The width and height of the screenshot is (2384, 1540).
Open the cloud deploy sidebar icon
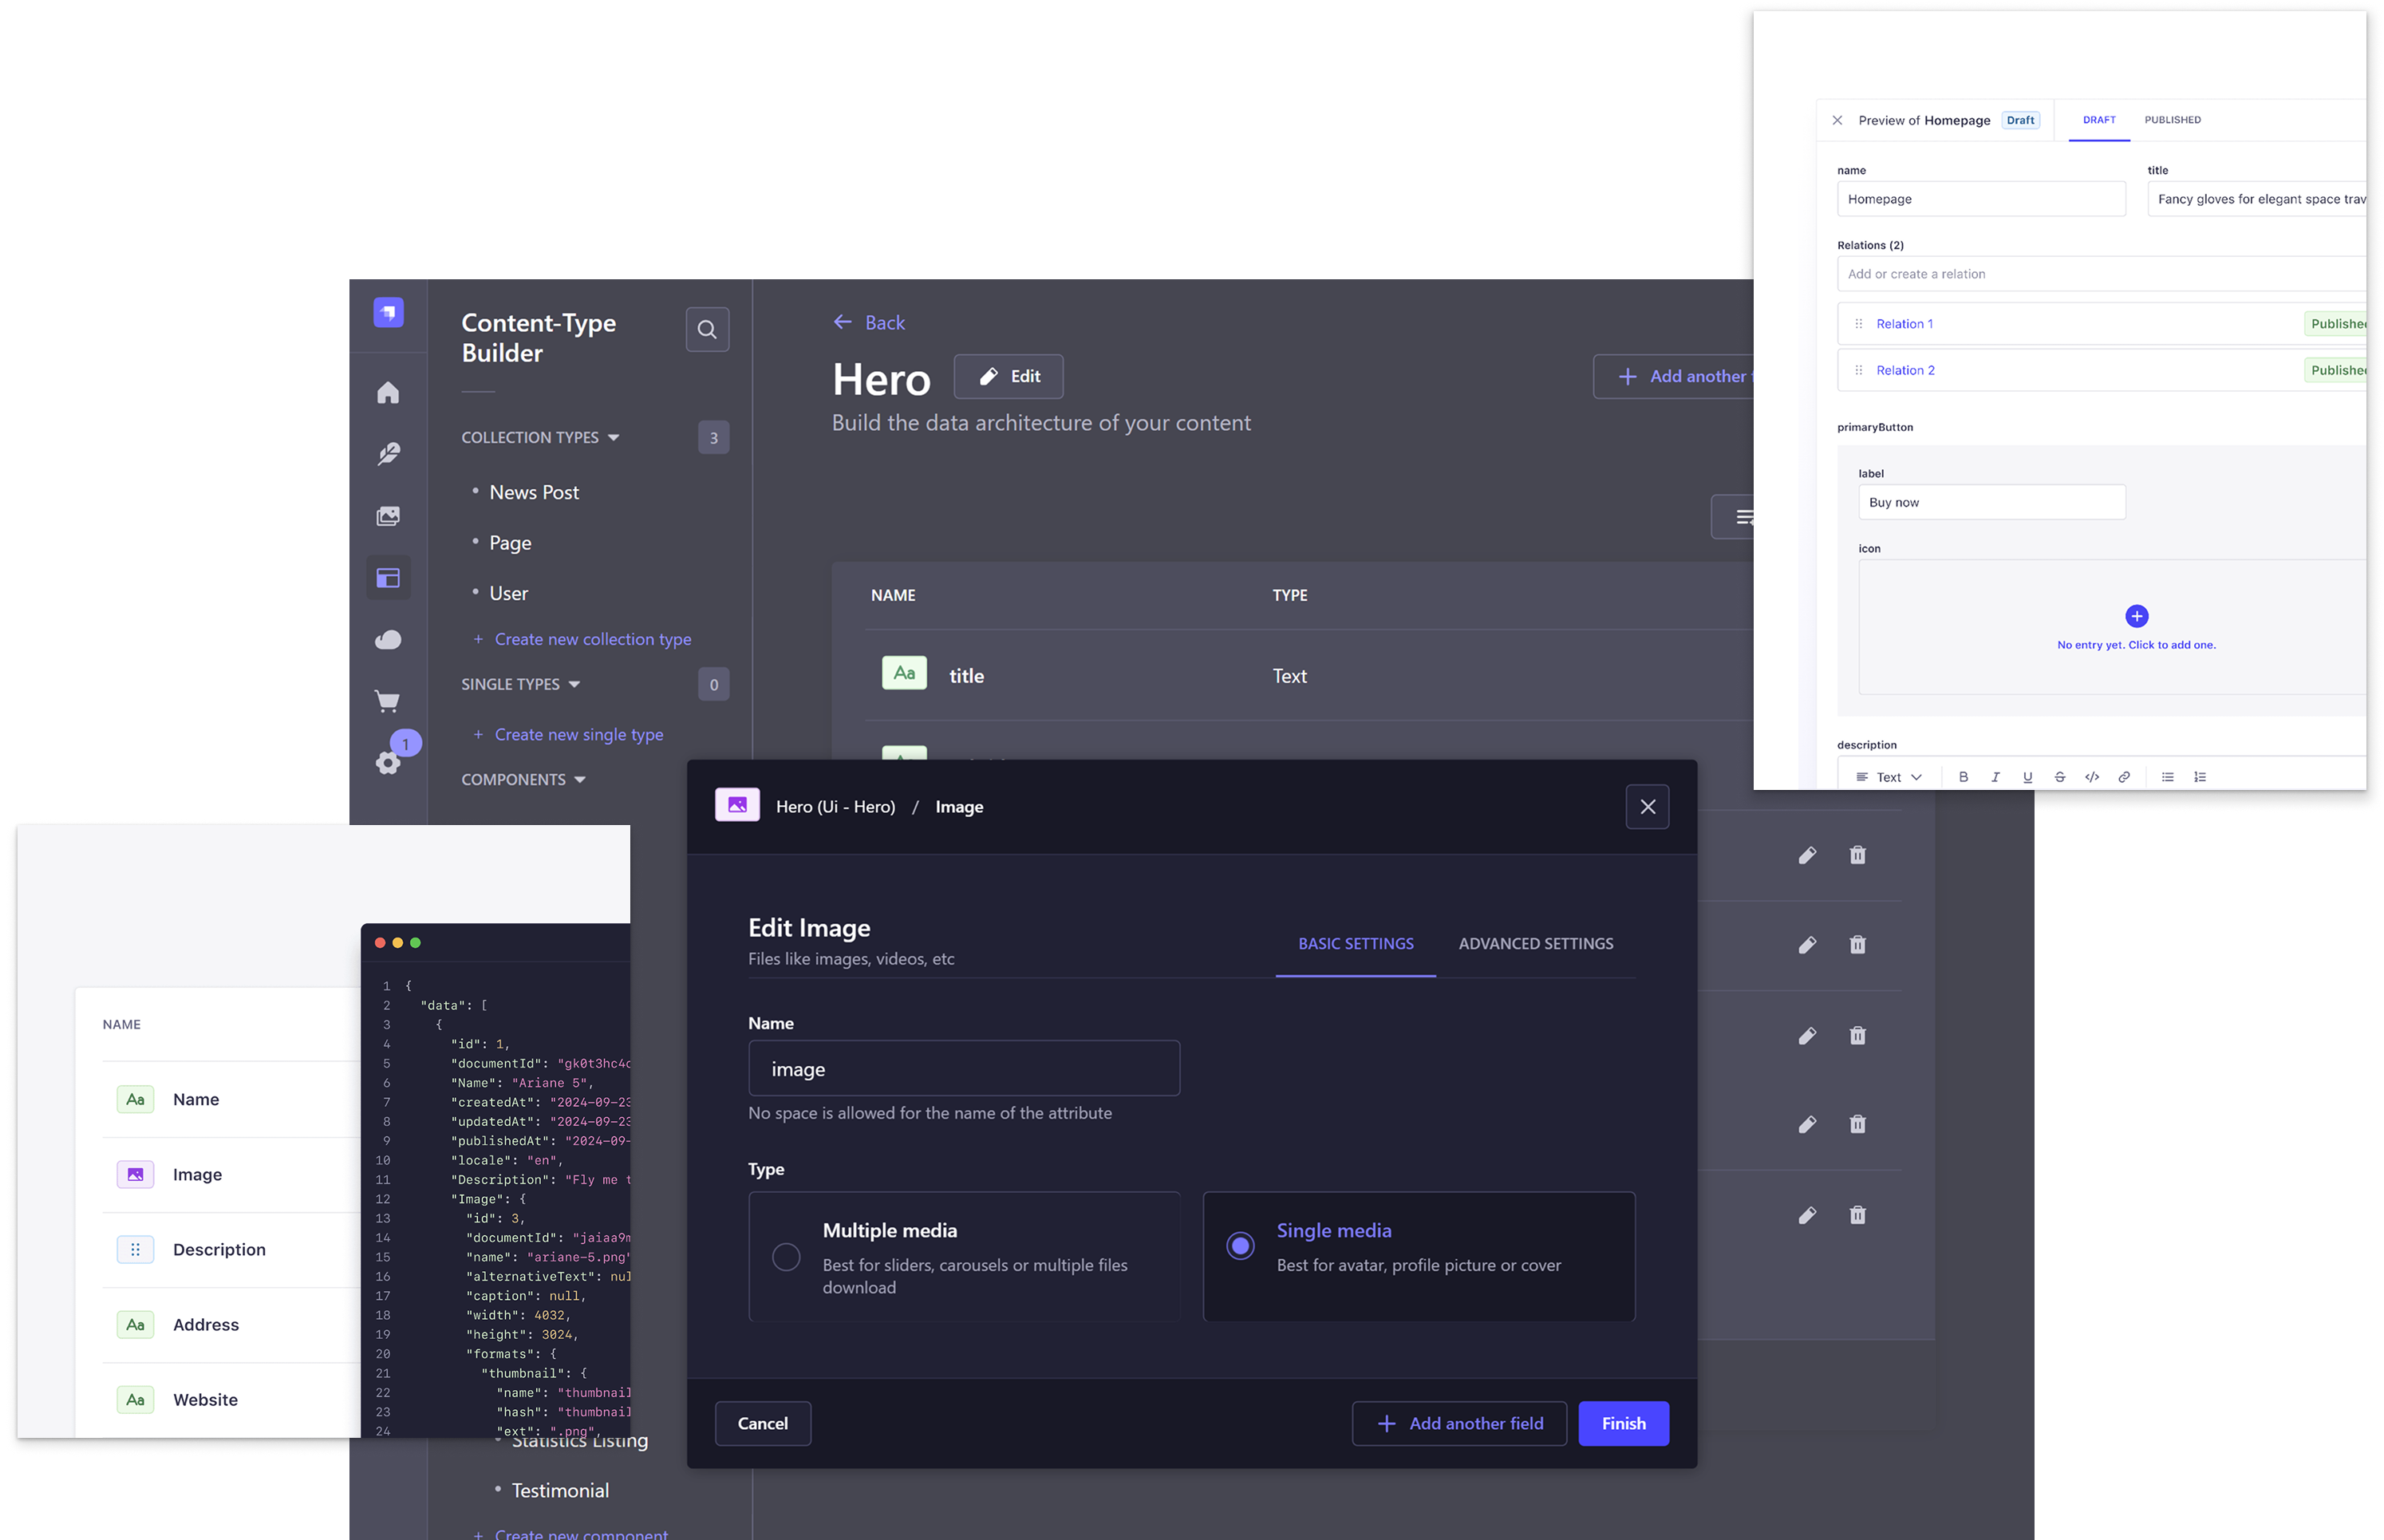(x=388, y=640)
